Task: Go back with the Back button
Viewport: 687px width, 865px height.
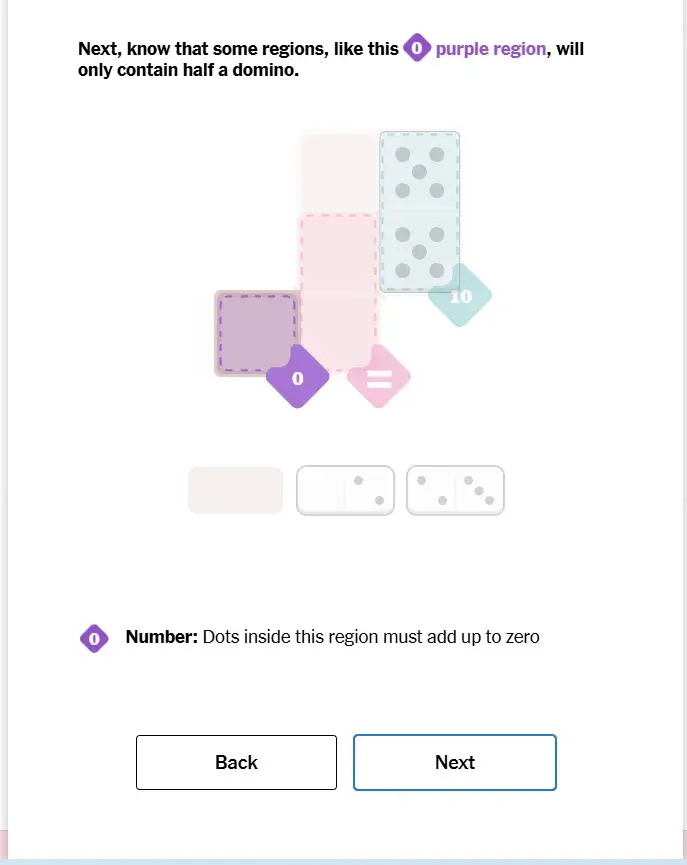Action: (236, 763)
